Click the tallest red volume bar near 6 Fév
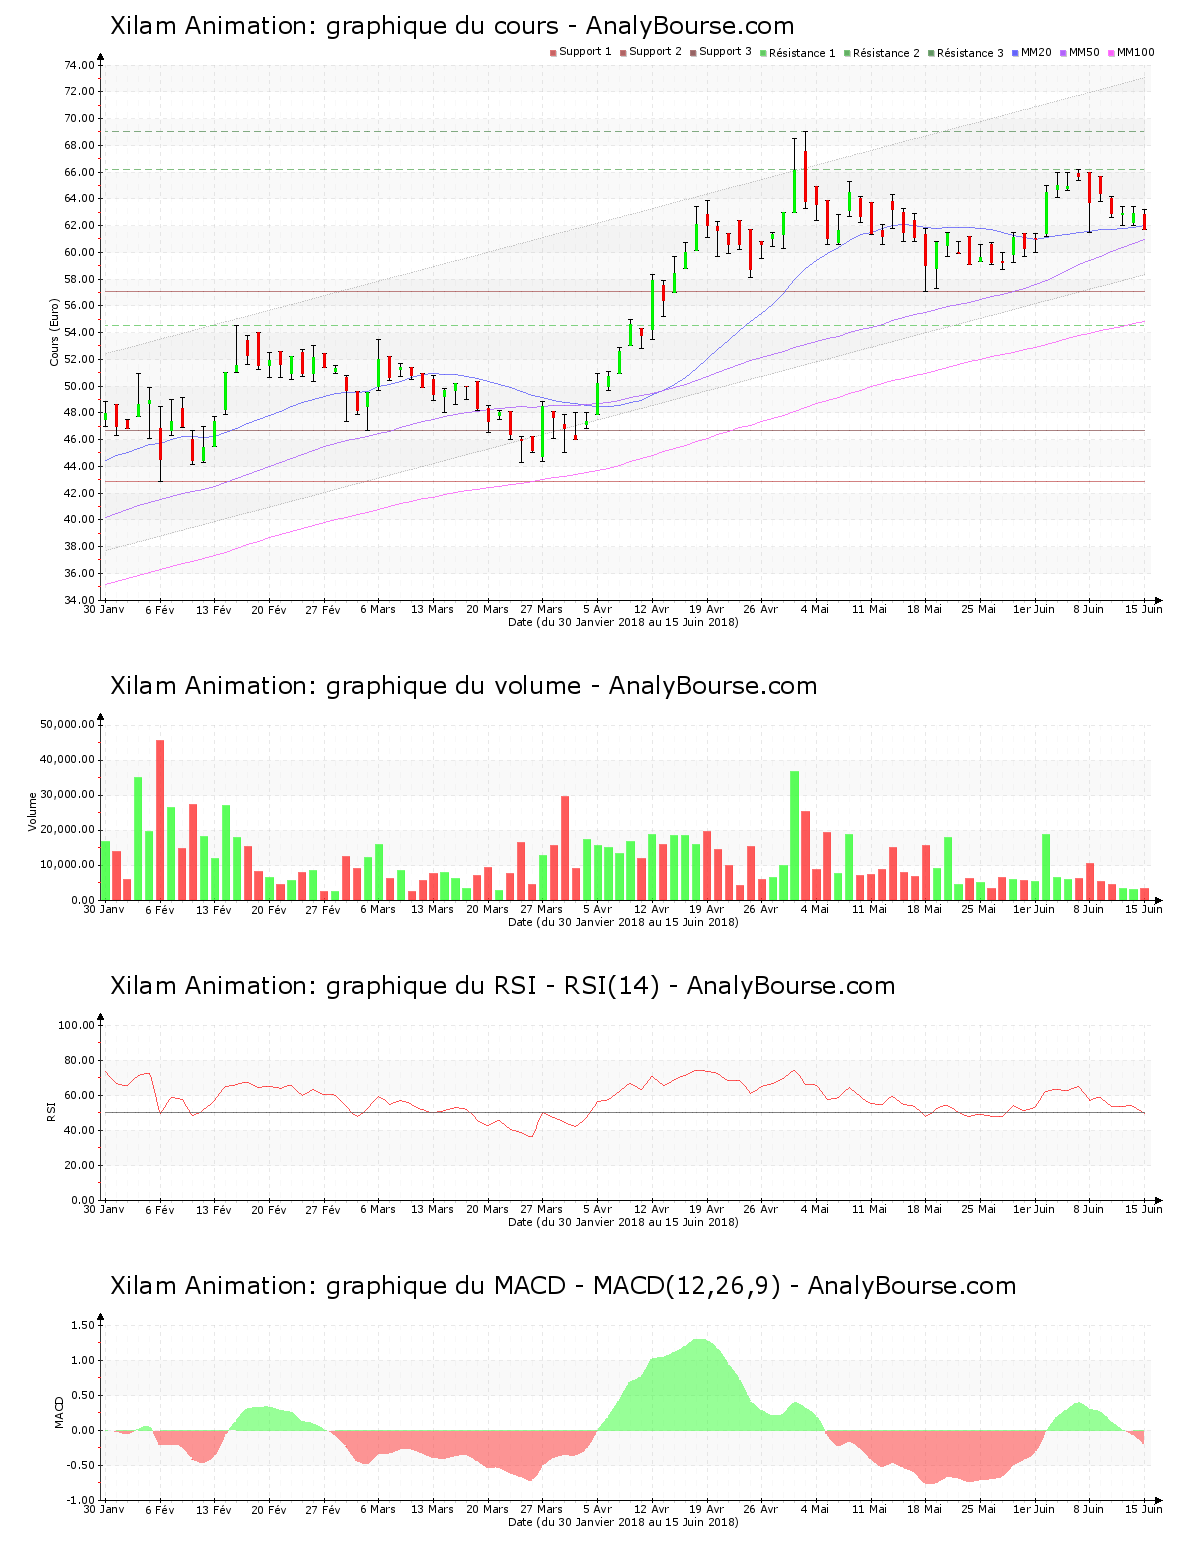1200x1550 pixels. 160,820
